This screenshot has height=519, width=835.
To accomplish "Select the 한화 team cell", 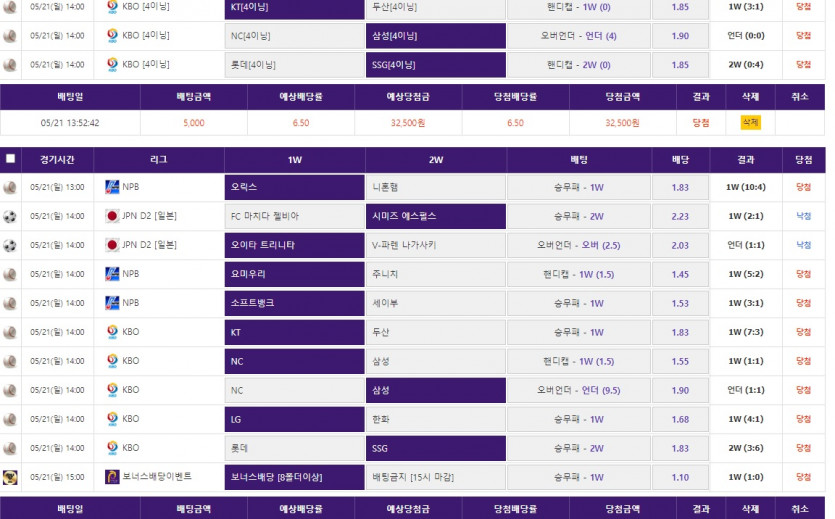I will click(436, 419).
